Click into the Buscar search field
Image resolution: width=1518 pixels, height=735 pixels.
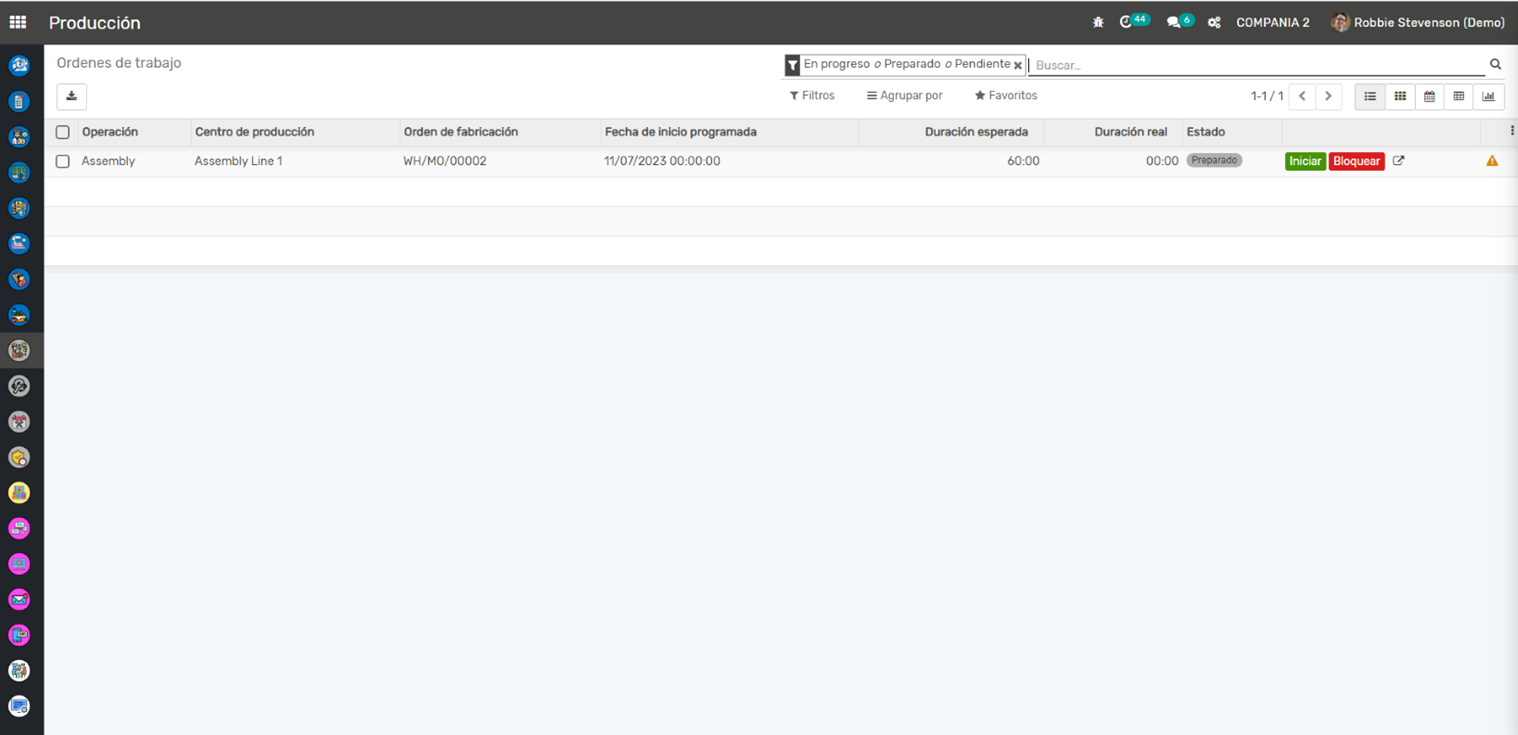[x=1255, y=65]
